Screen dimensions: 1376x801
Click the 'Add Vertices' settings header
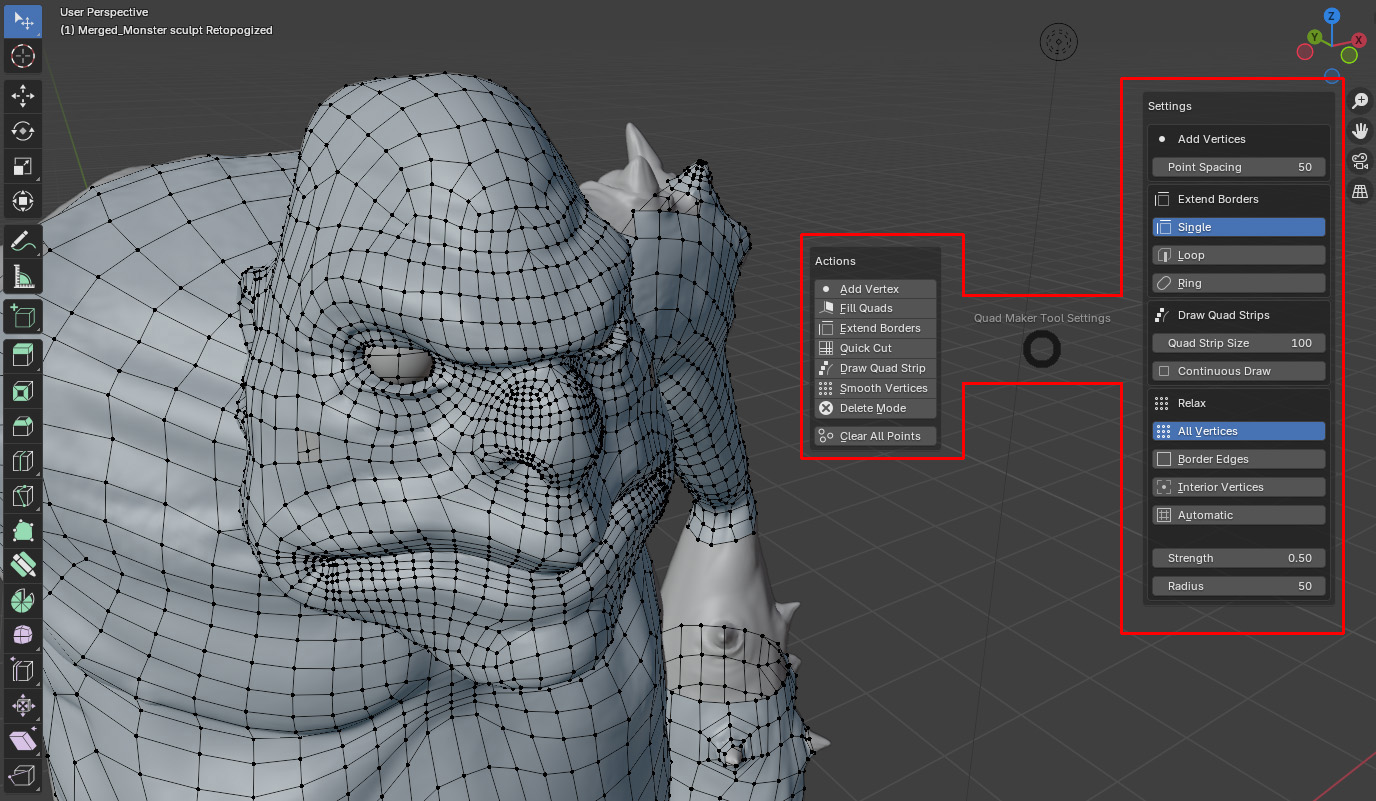pos(1211,139)
